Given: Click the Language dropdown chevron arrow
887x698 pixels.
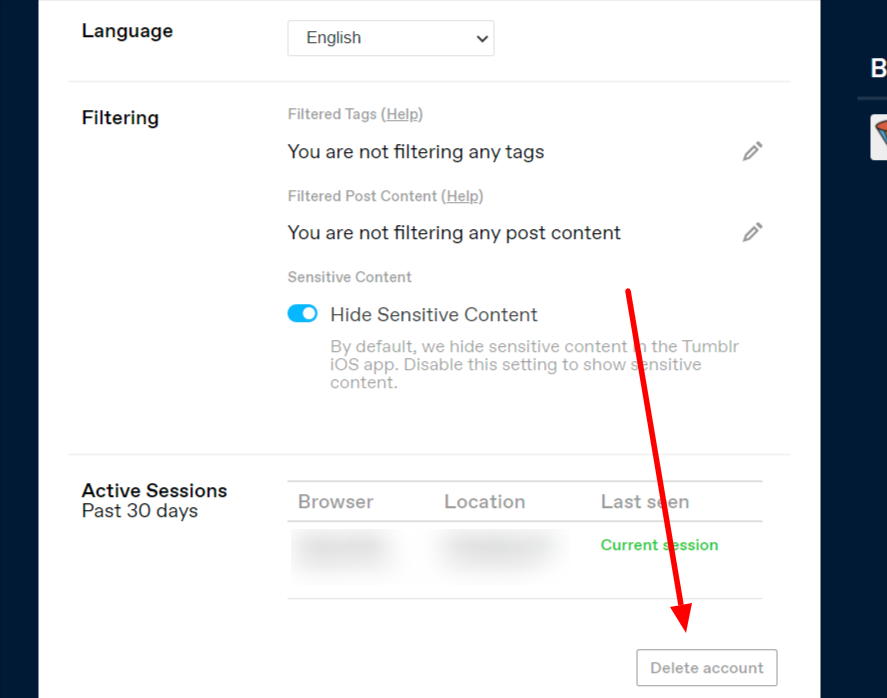Looking at the screenshot, I should (482, 38).
